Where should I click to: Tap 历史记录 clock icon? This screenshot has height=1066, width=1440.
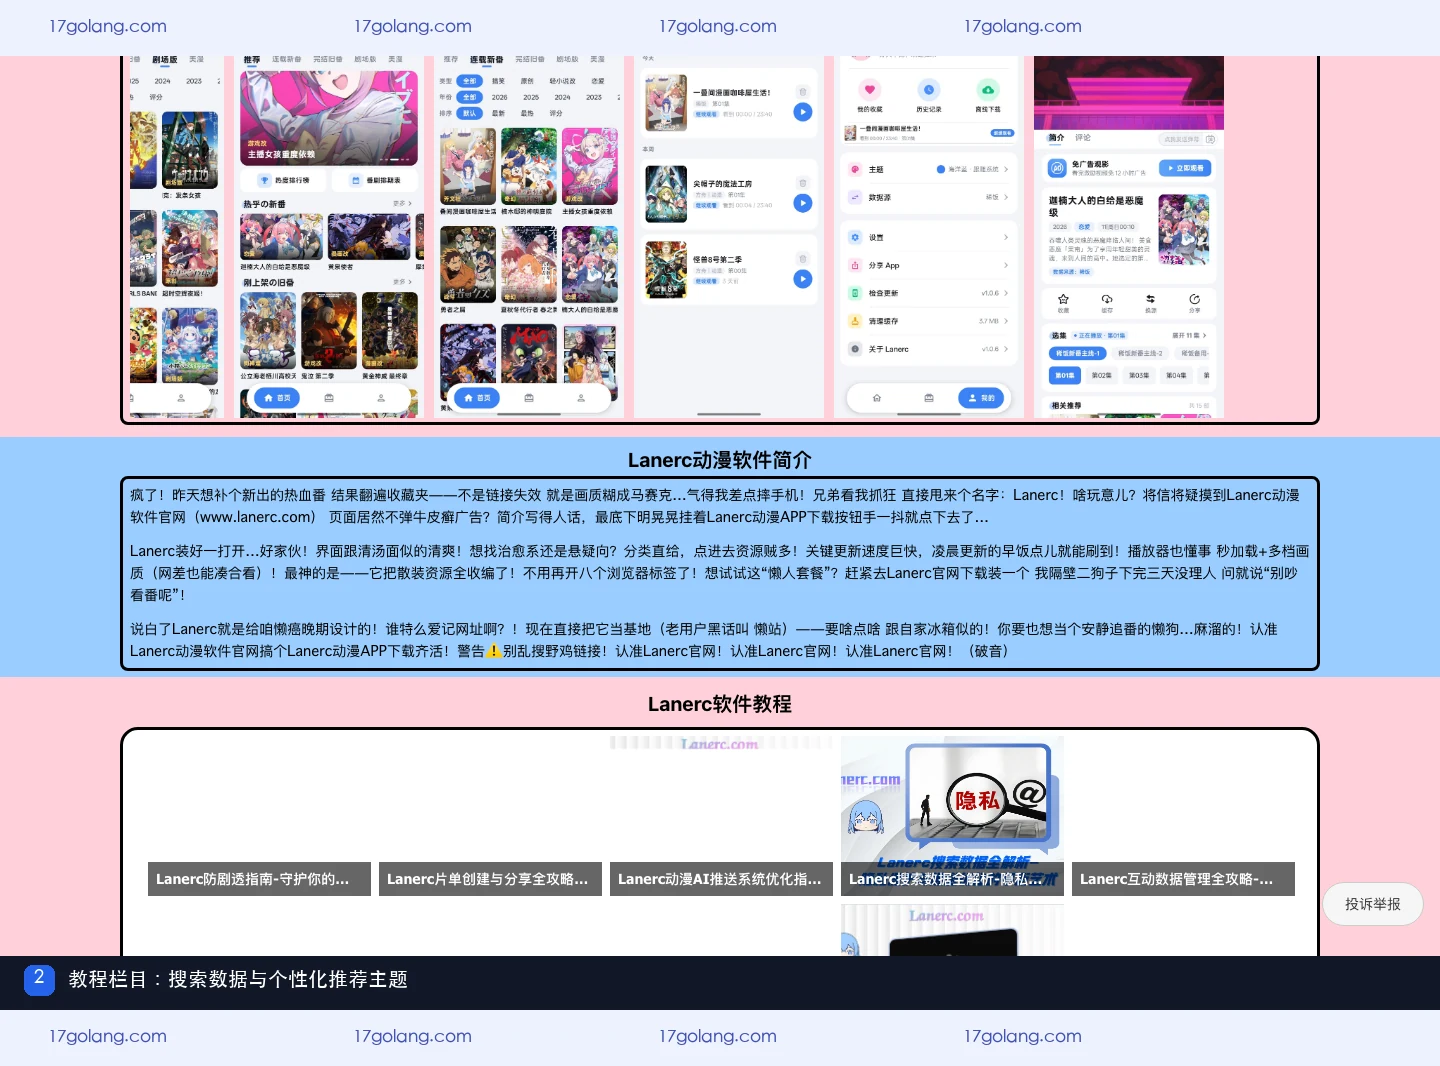(x=929, y=89)
